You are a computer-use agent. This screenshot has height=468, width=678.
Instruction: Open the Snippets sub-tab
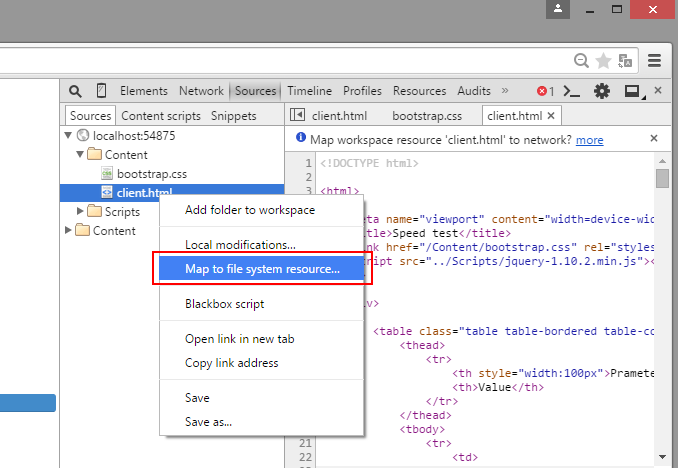pos(233,116)
